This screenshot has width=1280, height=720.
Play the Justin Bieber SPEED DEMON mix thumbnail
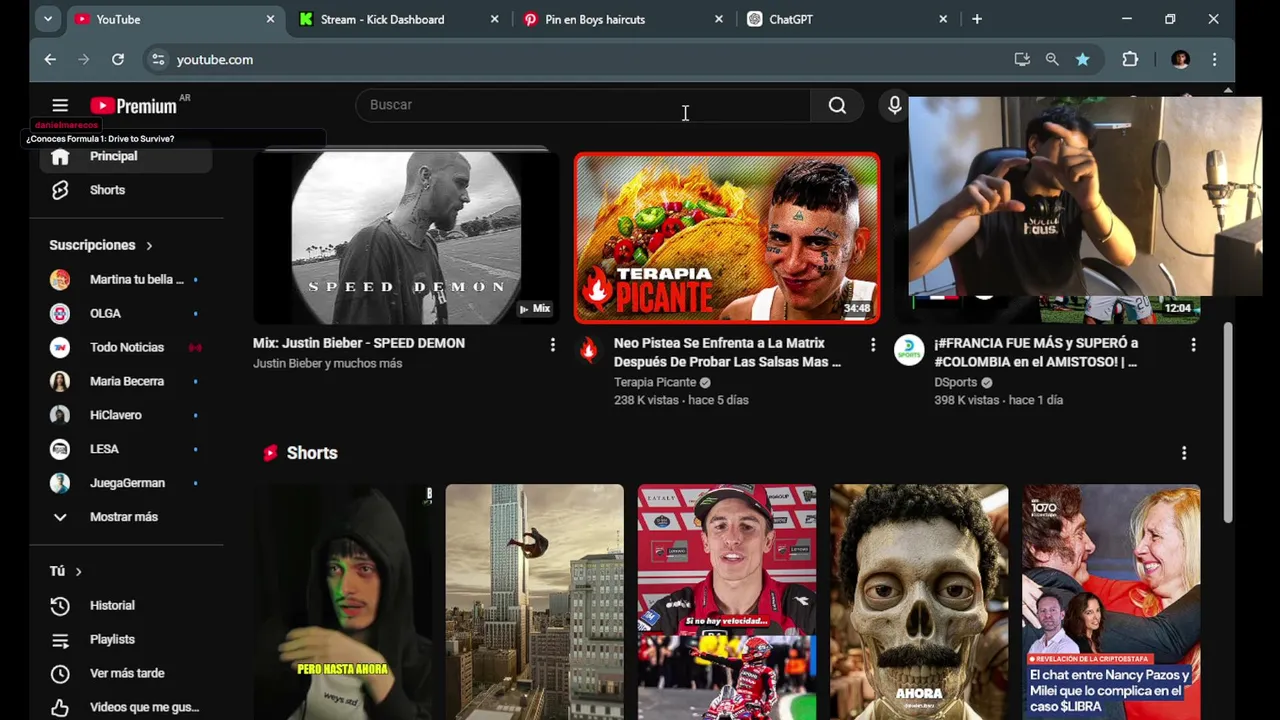point(405,238)
